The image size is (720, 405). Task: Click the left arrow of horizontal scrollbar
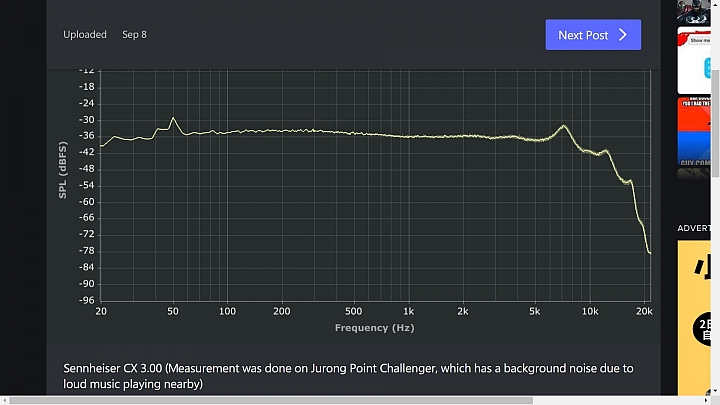(4, 400)
